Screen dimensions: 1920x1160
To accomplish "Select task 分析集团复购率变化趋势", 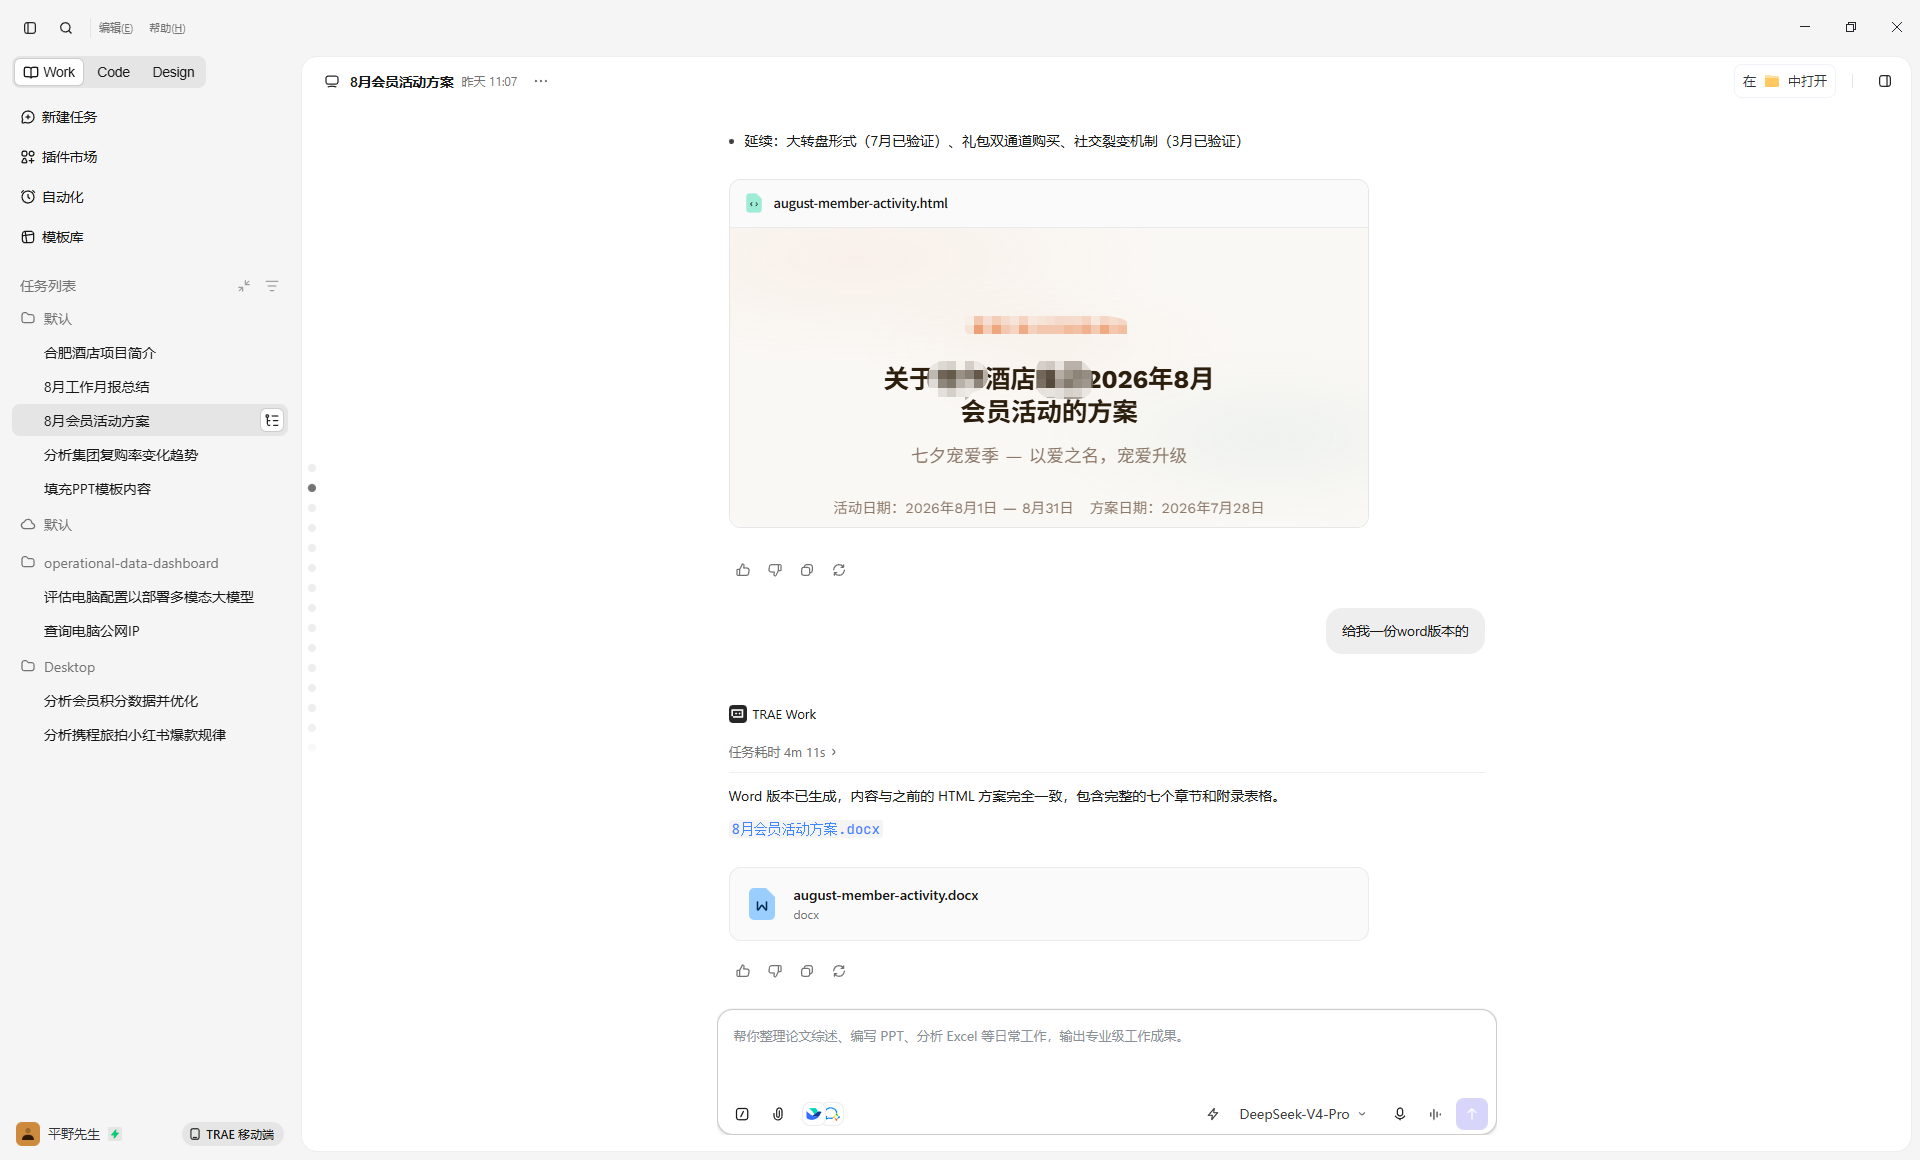I will (150, 455).
